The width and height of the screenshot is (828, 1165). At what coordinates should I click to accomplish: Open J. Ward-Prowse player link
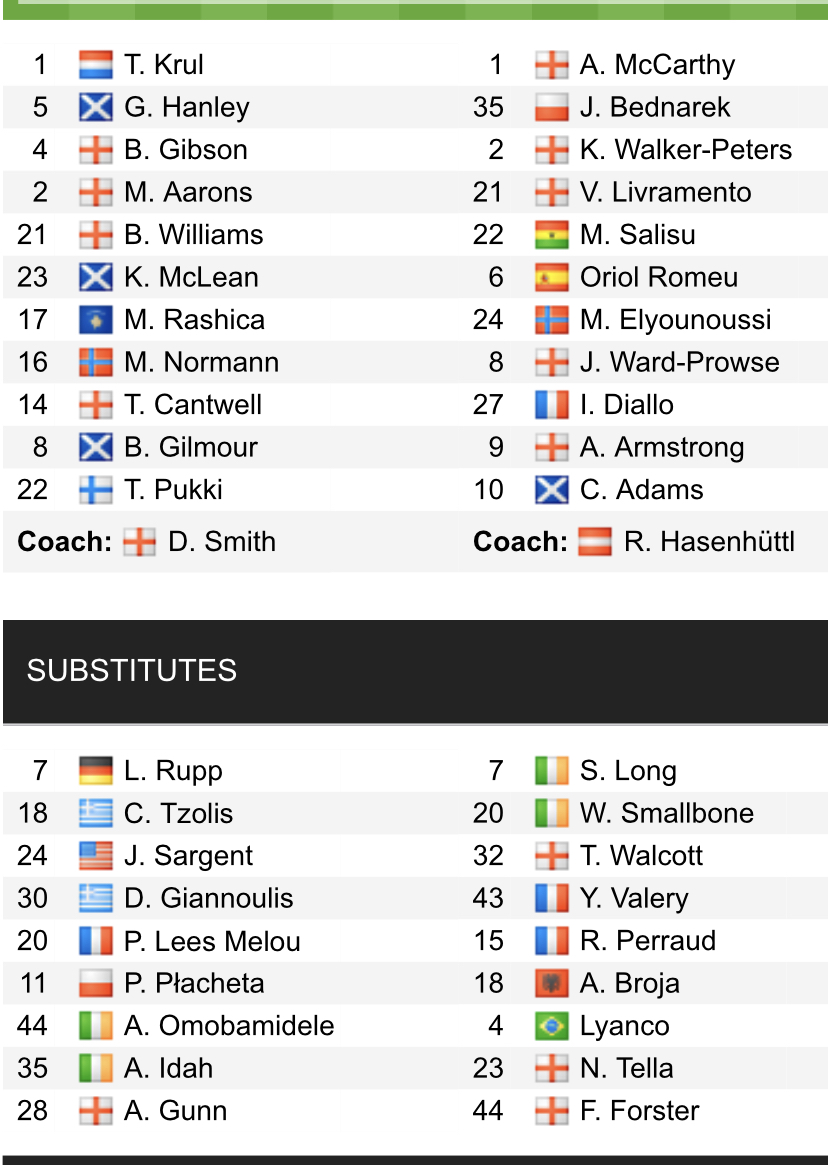click(679, 362)
